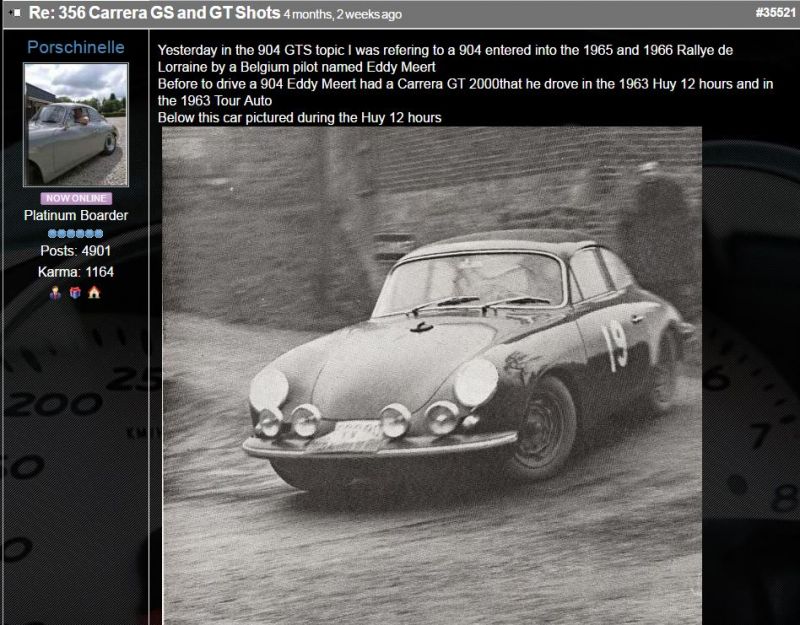Click the rank star bar under Platinum Boarder
The image size is (800, 625).
[x=76, y=234]
